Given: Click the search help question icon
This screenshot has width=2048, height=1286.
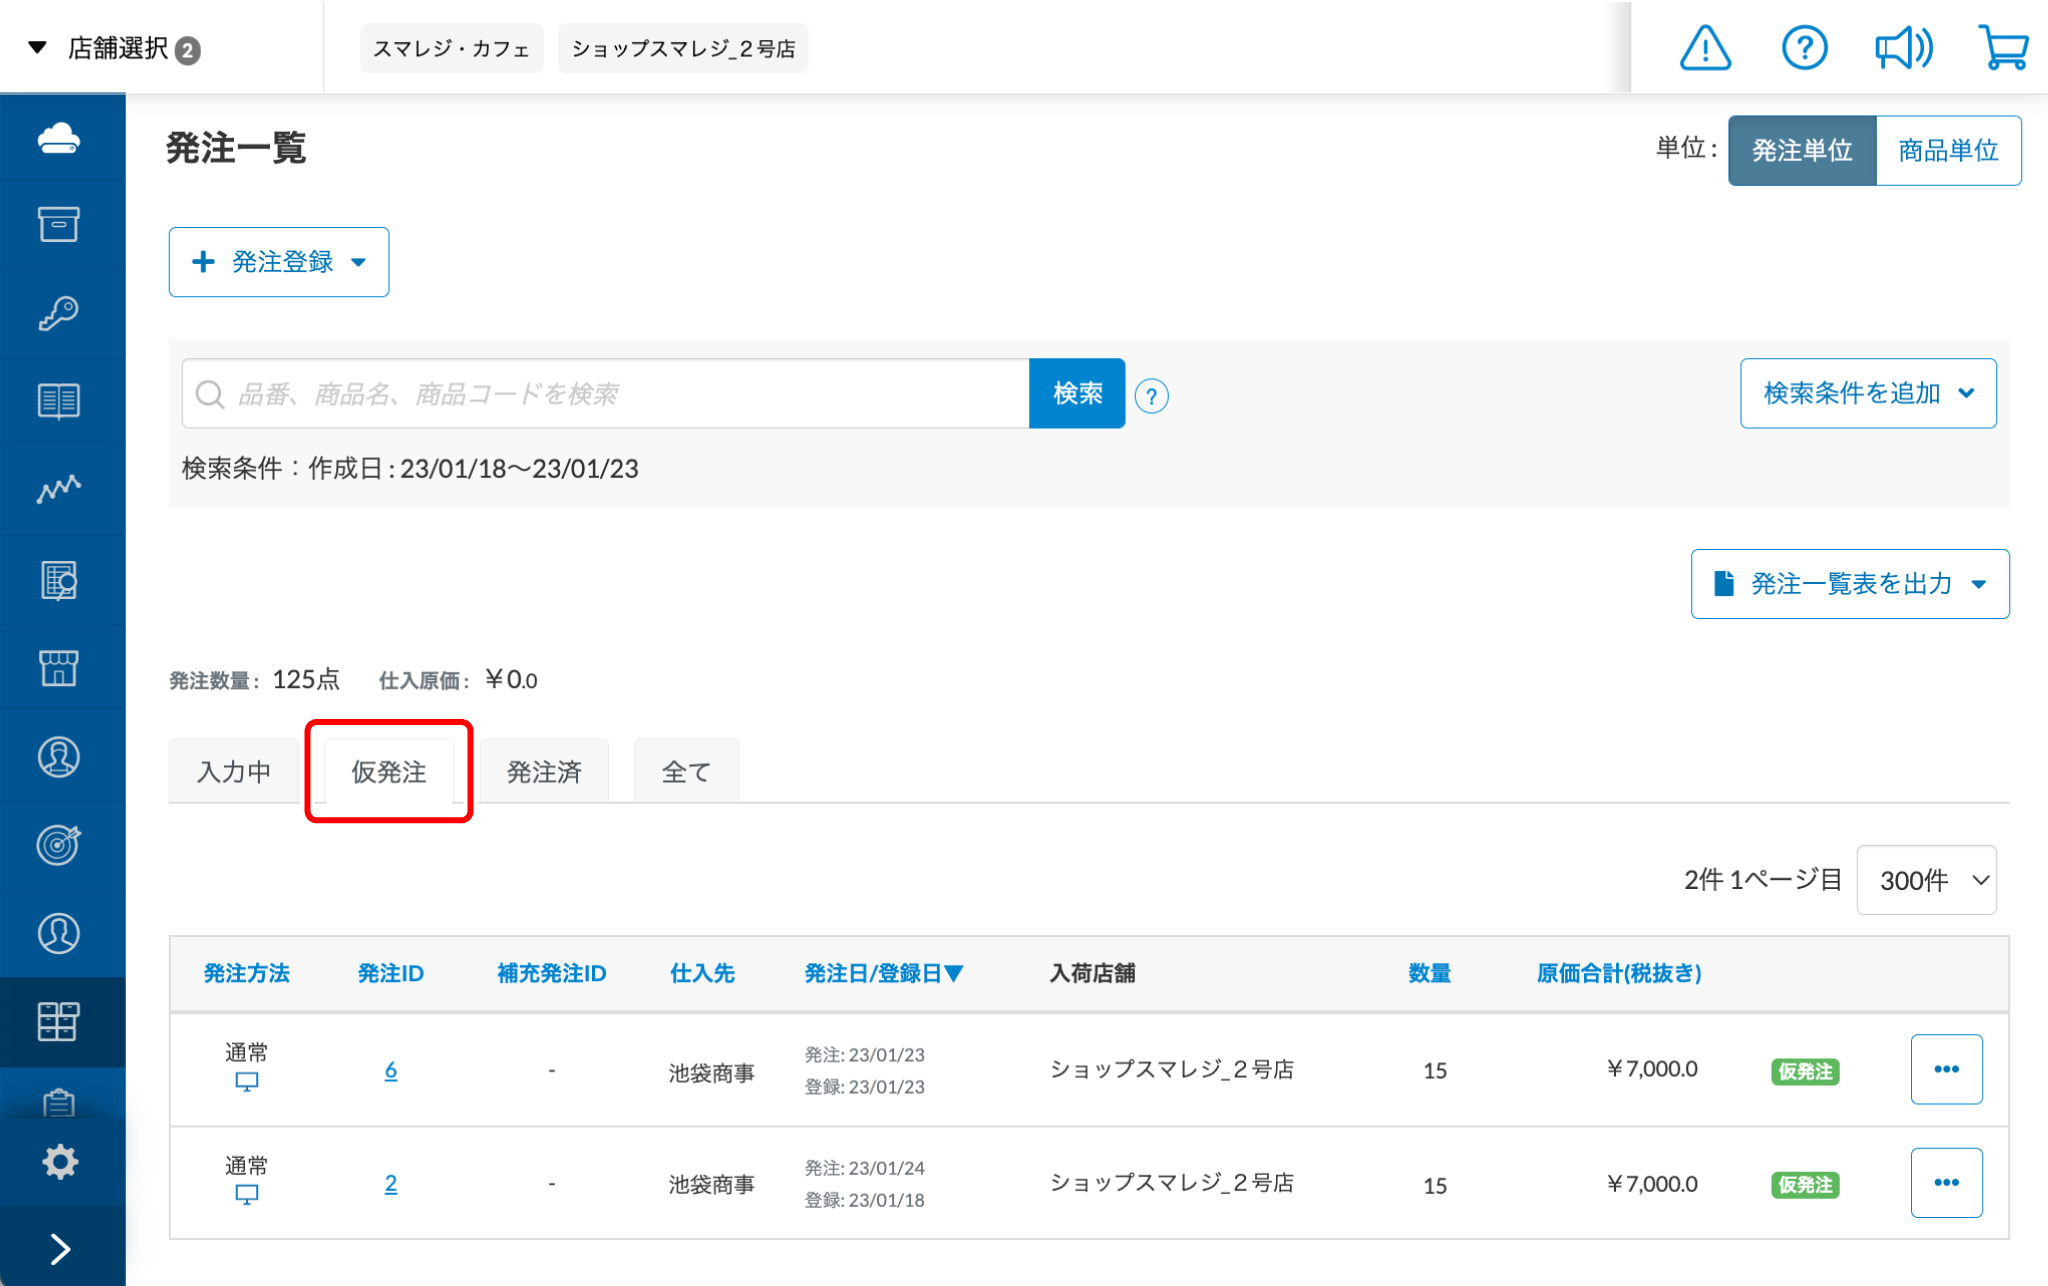Looking at the screenshot, I should pos(1152,396).
